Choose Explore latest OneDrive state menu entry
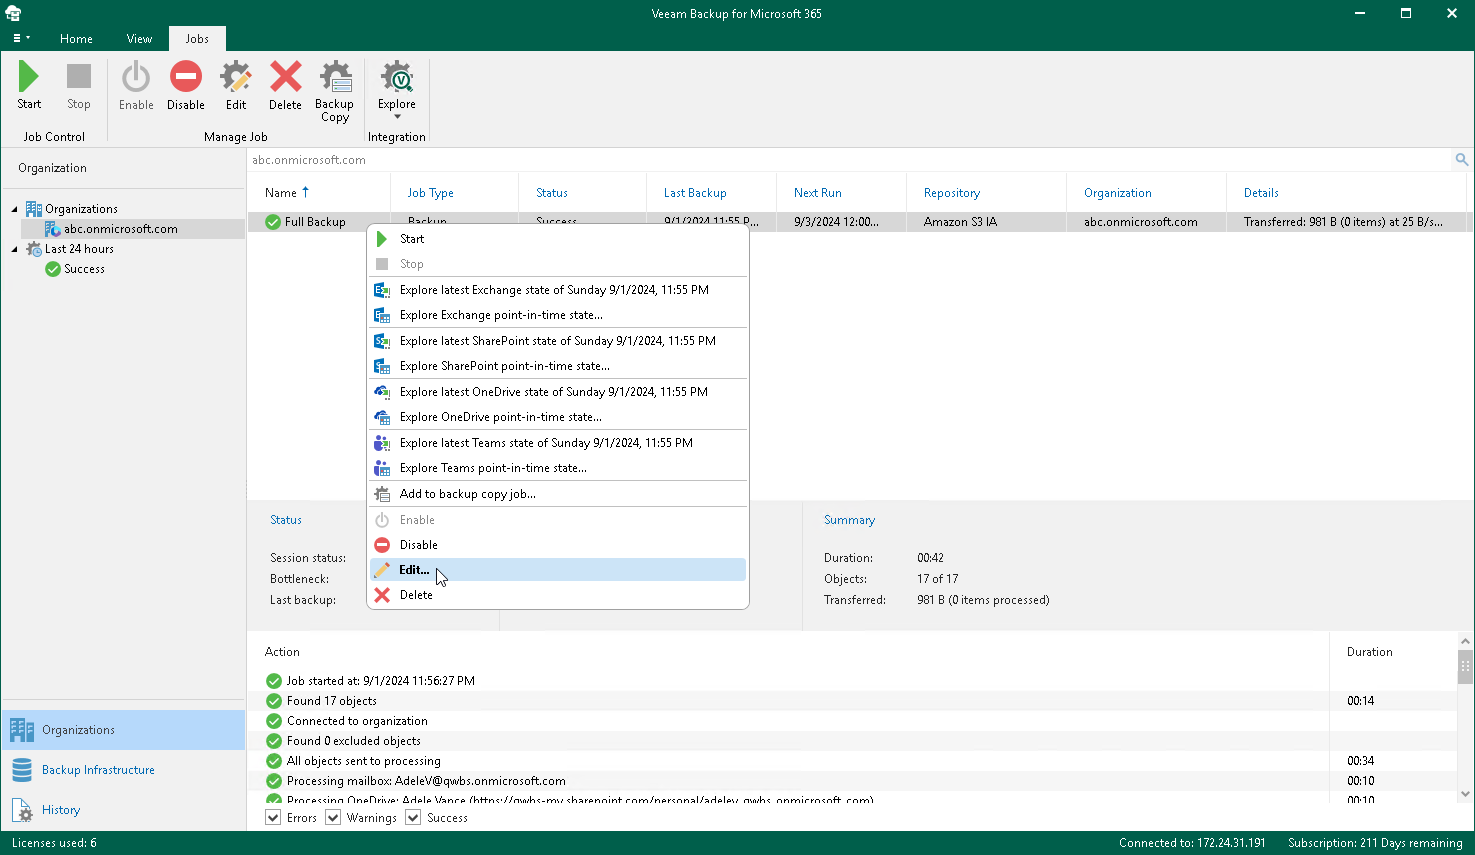The height and width of the screenshot is (855, 1475). point(558,392)
